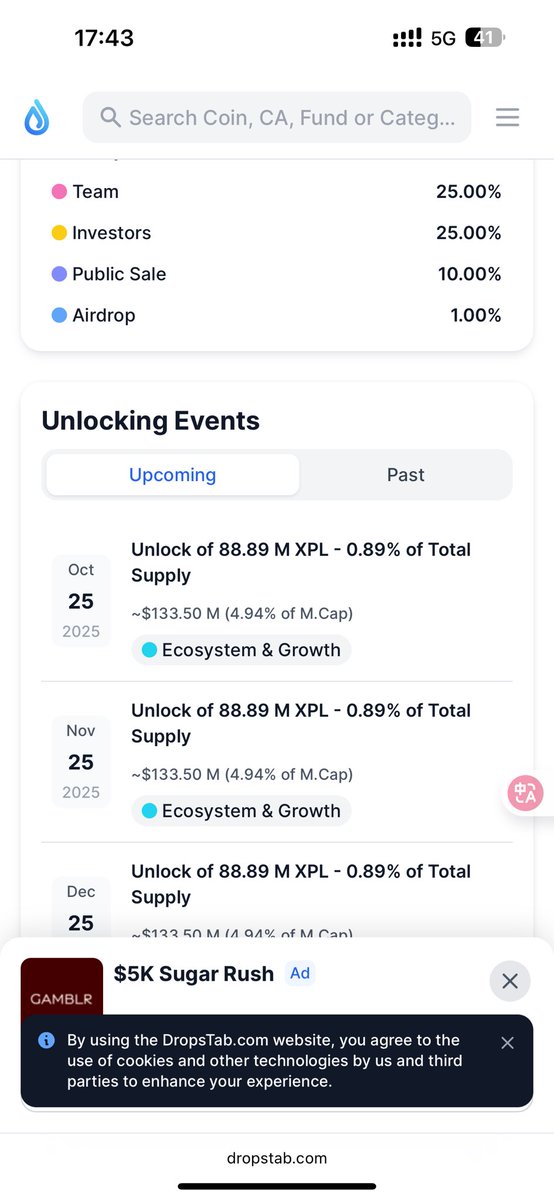Tap Oct 25 Ecosystem & Growth tag

click(241, 650)
